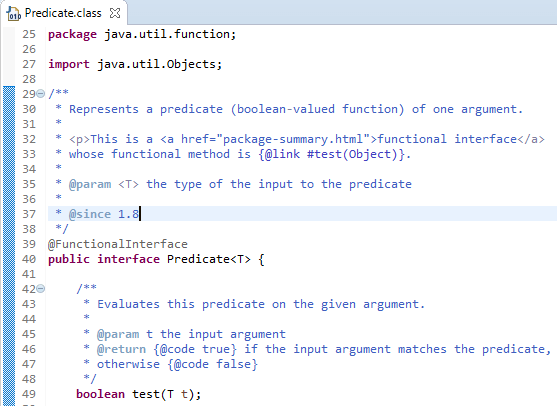The width and height of the screenshot is (557, 406).
Task: Click line number 25 in the gutter
Action: (x=29, y=34)
